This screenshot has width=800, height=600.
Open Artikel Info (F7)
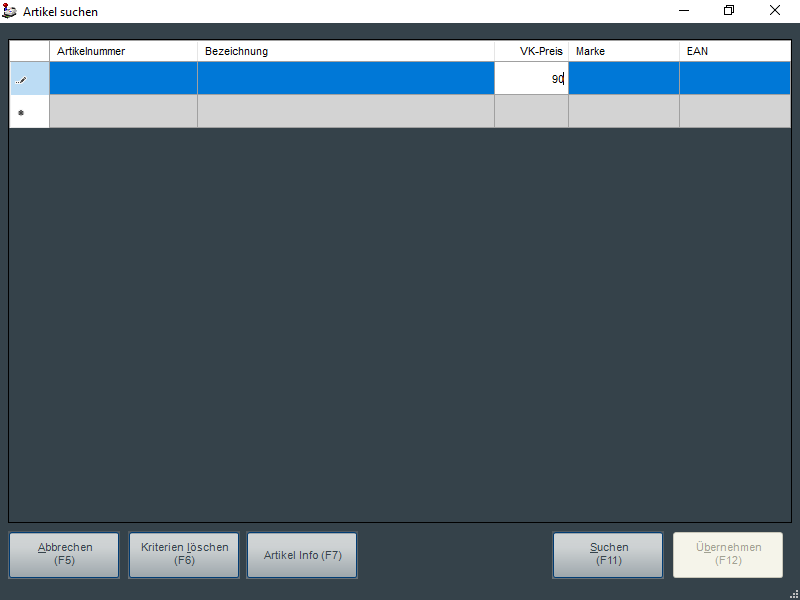(x=302, y=554)
